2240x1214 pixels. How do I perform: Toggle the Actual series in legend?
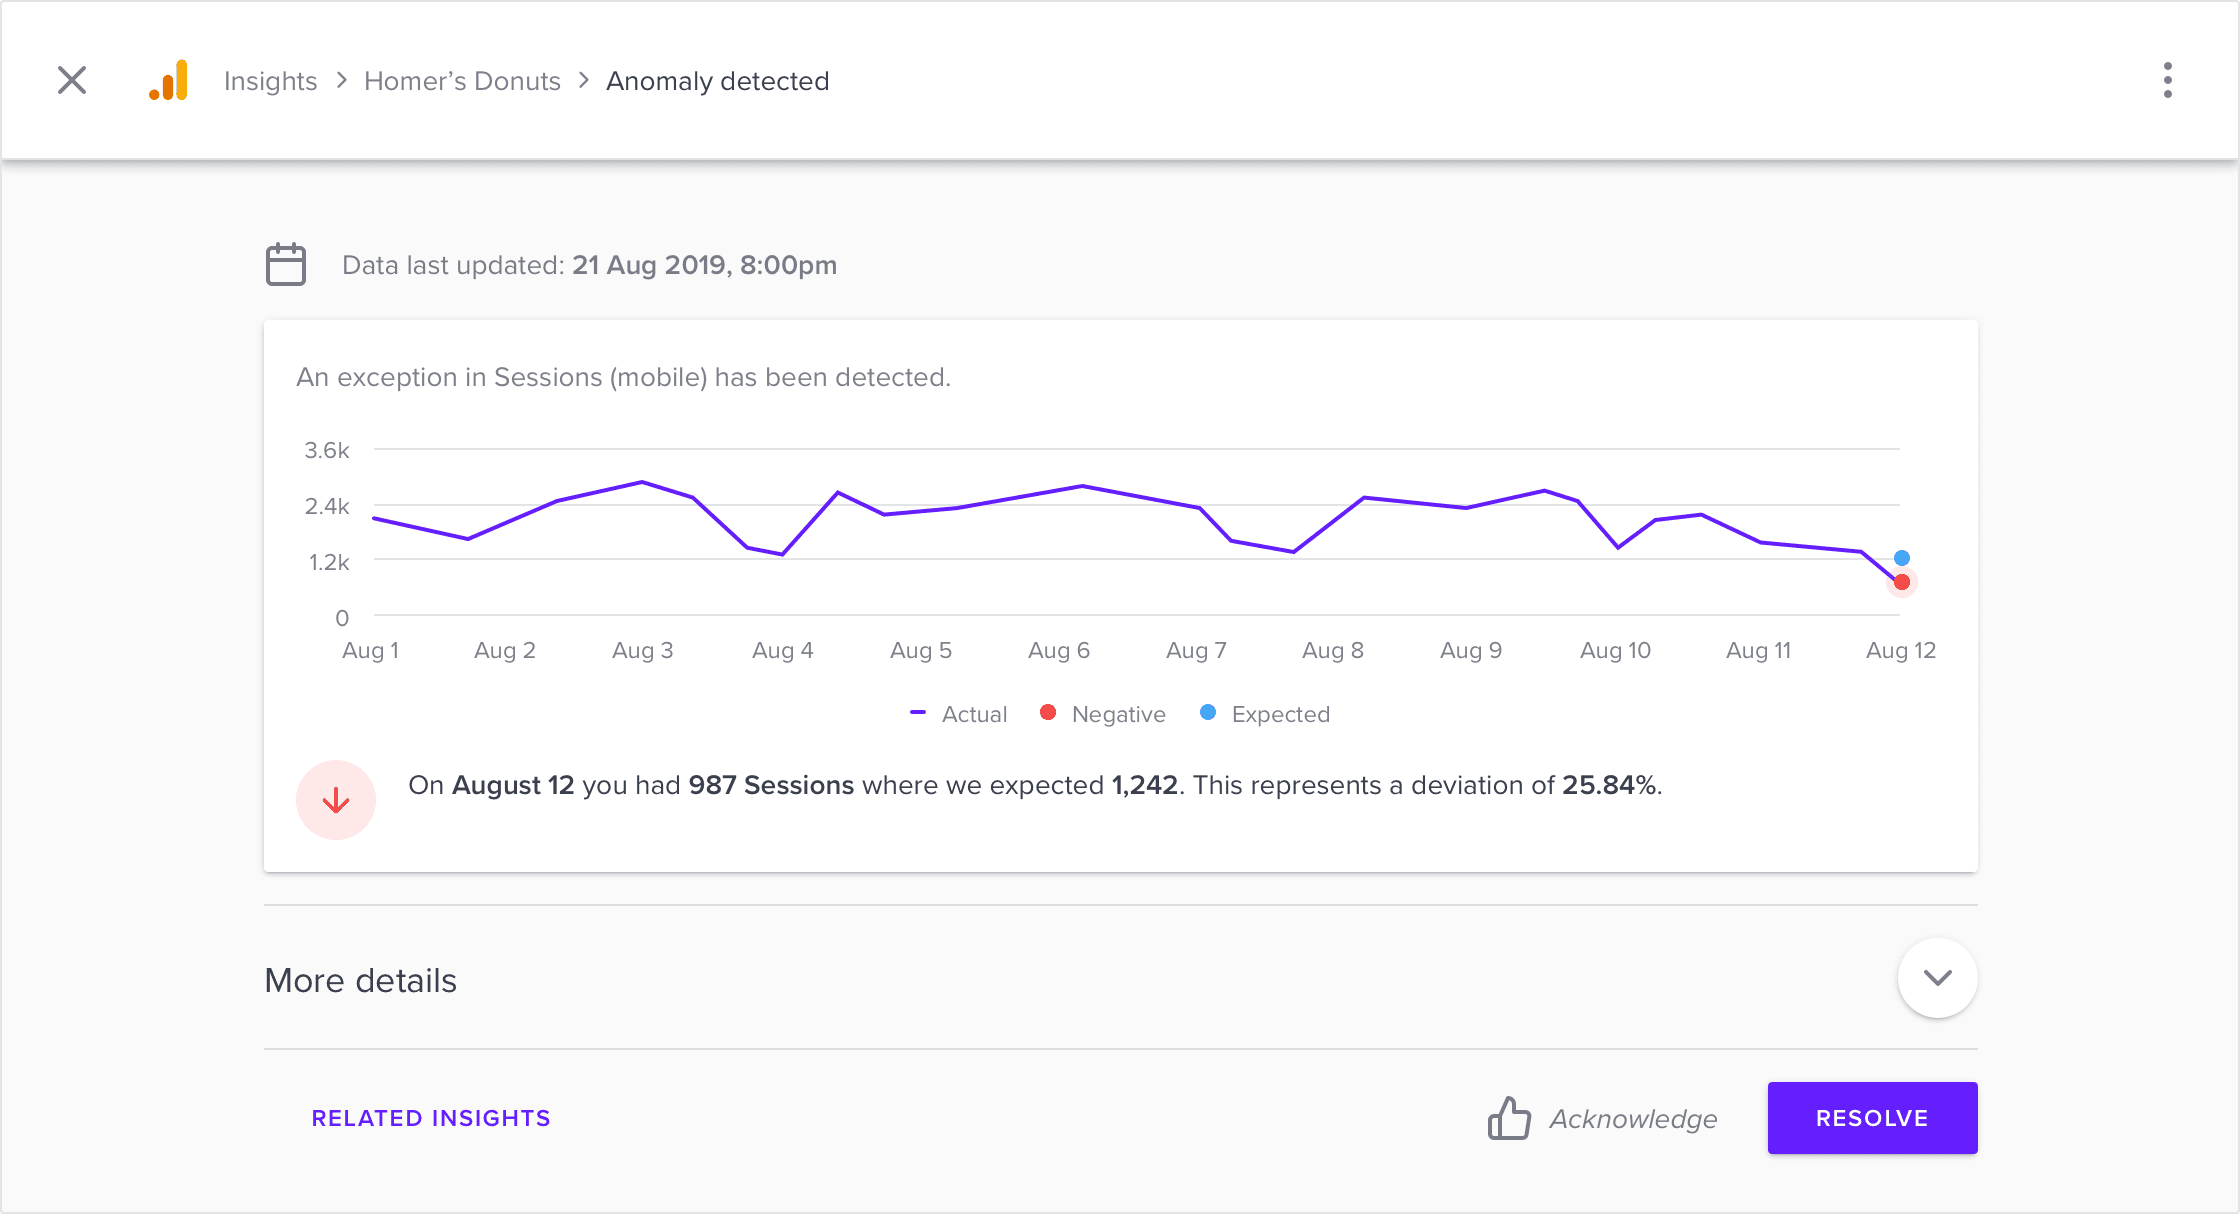958,714
